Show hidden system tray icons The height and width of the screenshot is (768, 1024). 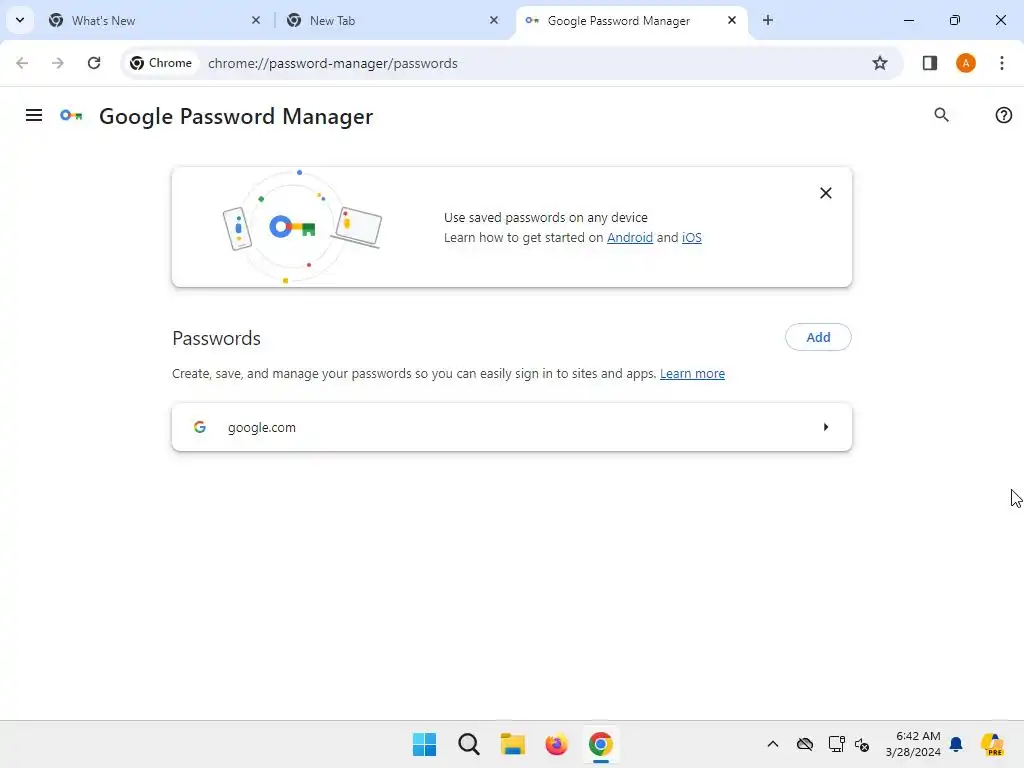pos(772,744)
